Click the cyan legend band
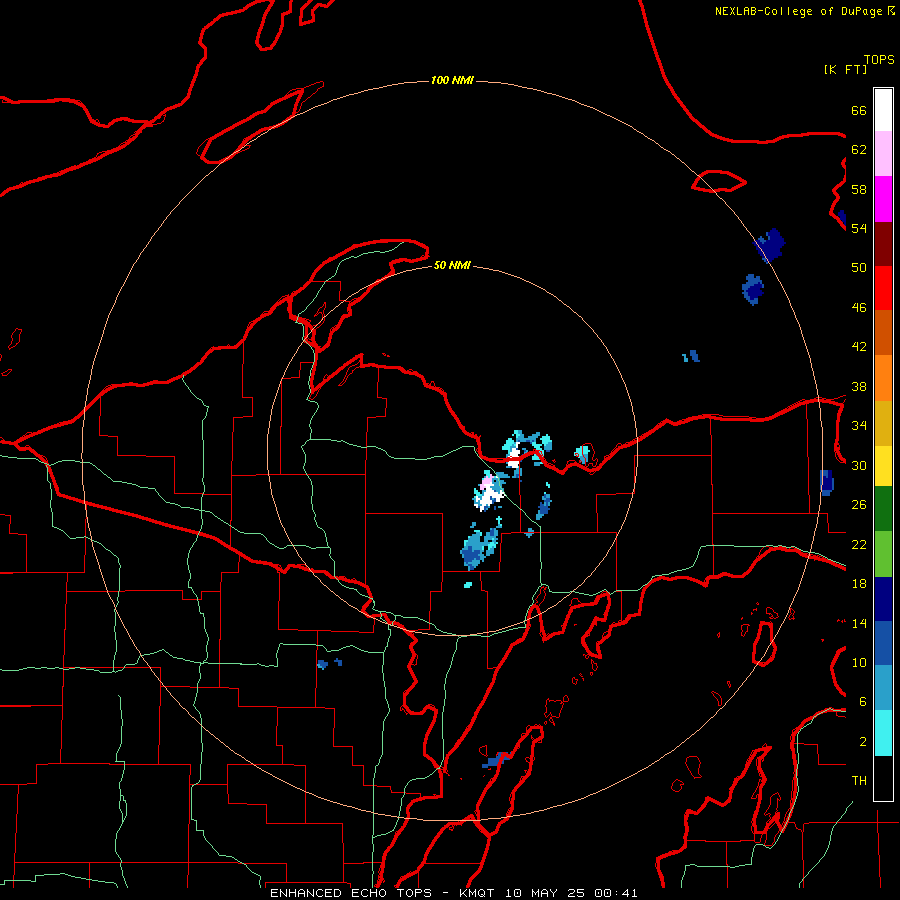The image size is (900, 900). (883, 733)
